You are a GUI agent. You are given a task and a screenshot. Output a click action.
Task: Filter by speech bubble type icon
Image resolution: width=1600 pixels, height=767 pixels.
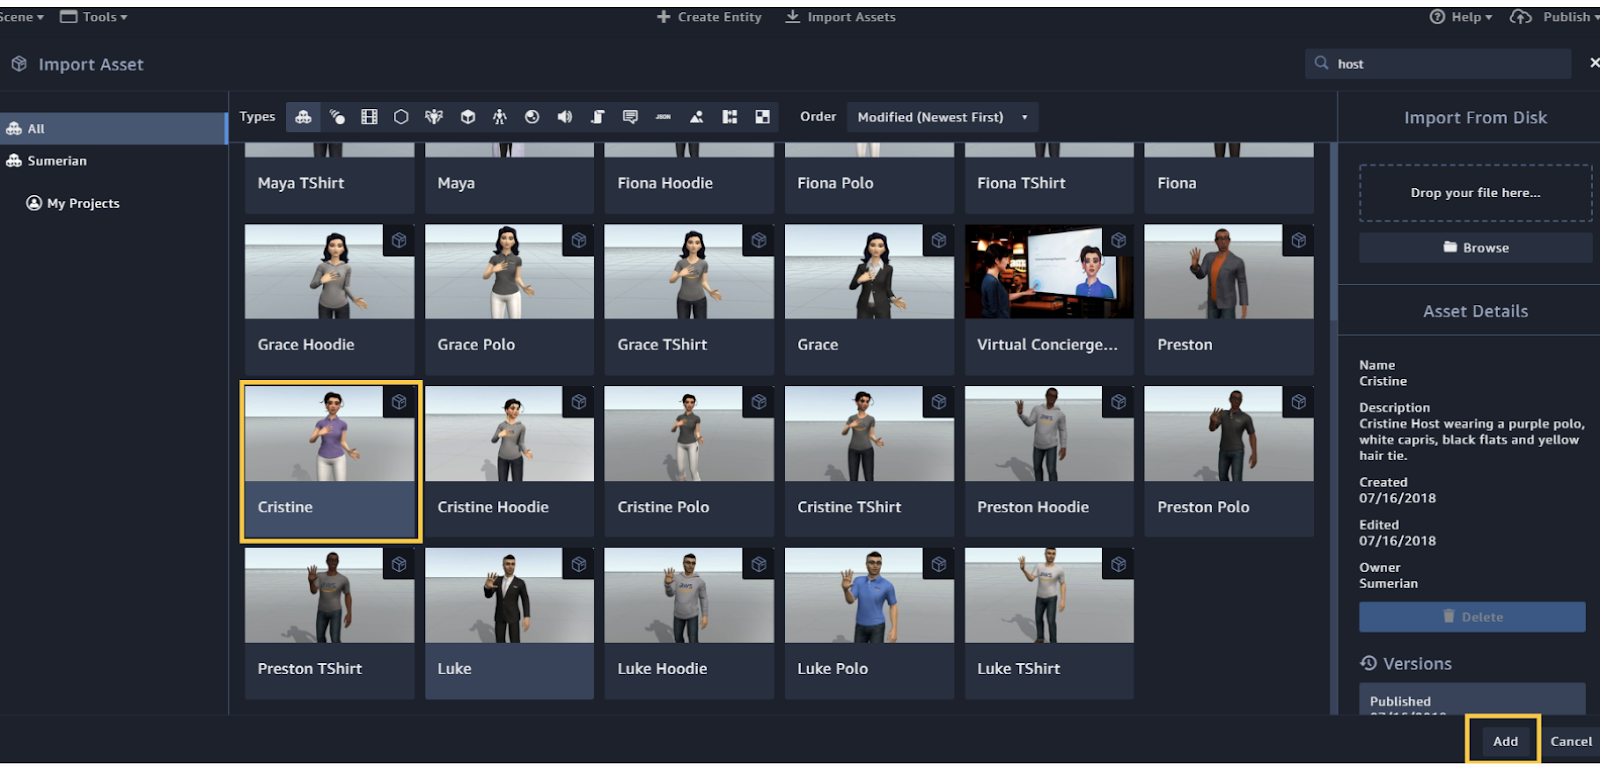(630, 117)
